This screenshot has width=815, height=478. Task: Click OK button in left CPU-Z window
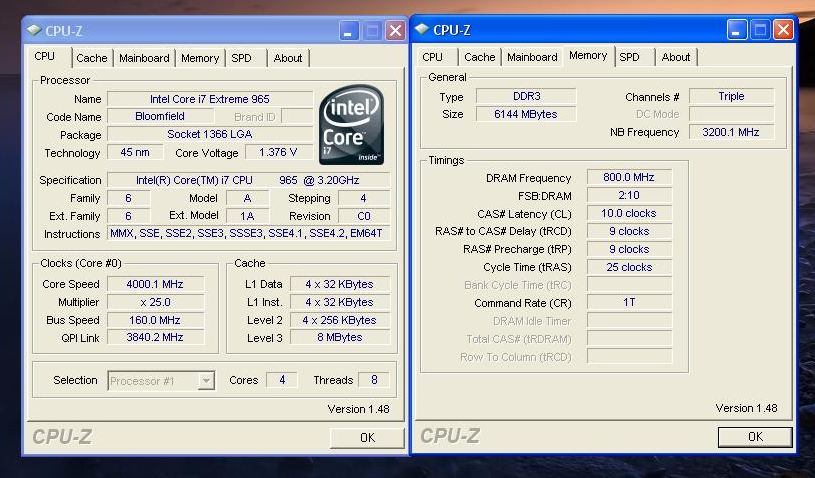[367, 438]
